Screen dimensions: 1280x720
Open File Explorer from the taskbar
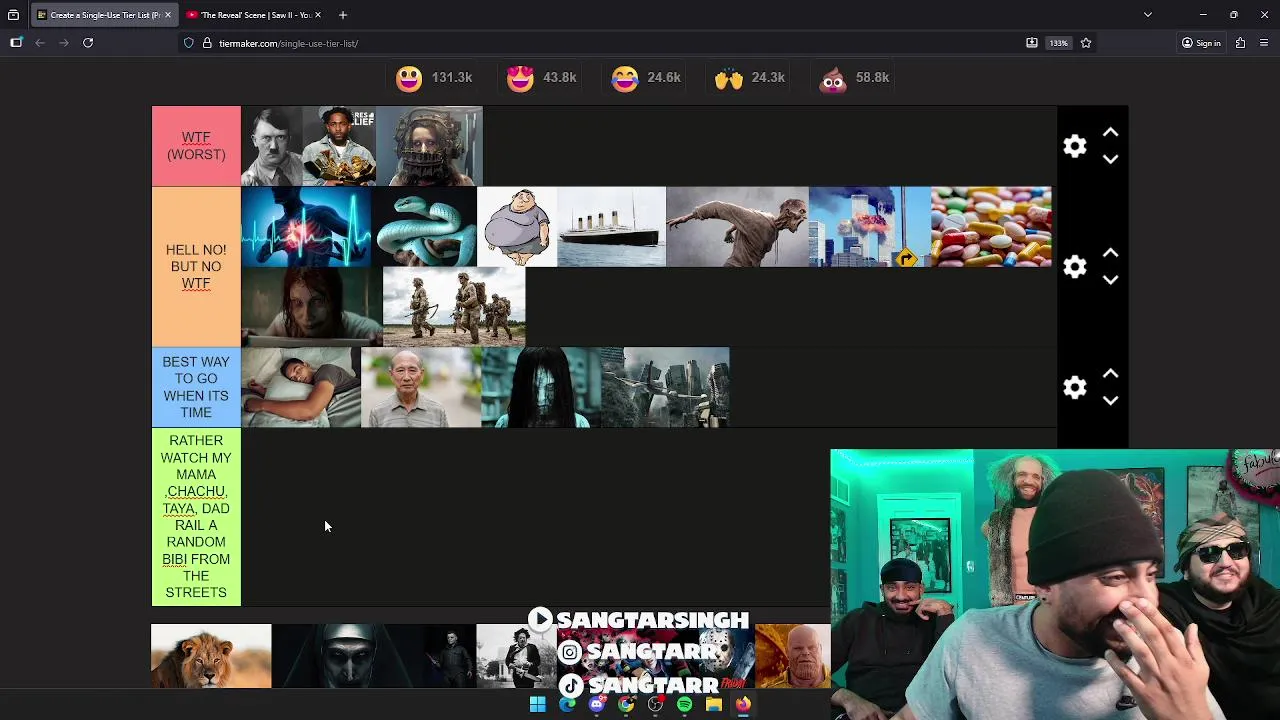point(714,704)
